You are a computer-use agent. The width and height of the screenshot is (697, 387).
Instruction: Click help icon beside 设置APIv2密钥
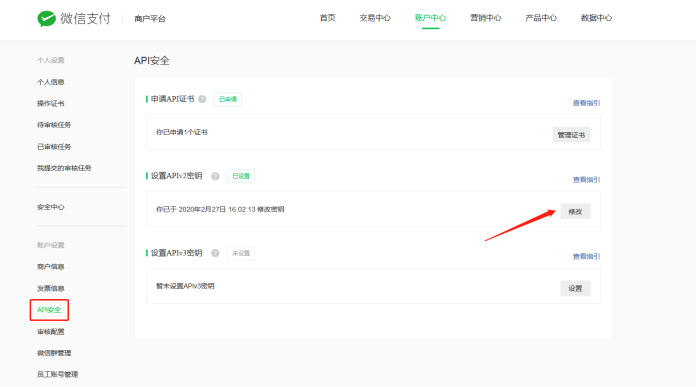[215, 176]
